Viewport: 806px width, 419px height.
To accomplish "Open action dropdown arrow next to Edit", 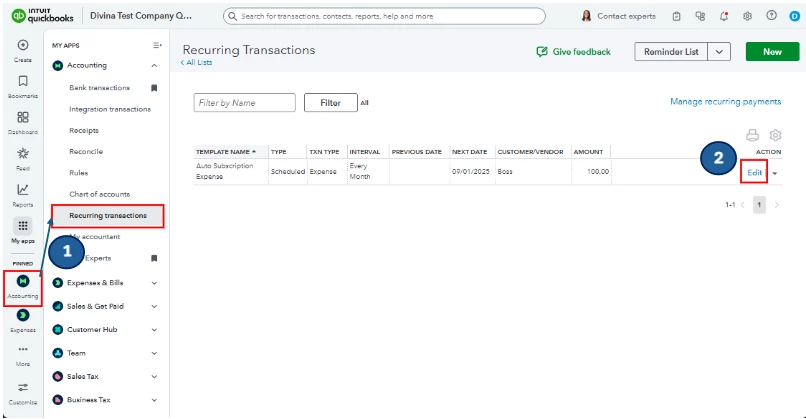I will pyautogui.click(x=775, y=173).
